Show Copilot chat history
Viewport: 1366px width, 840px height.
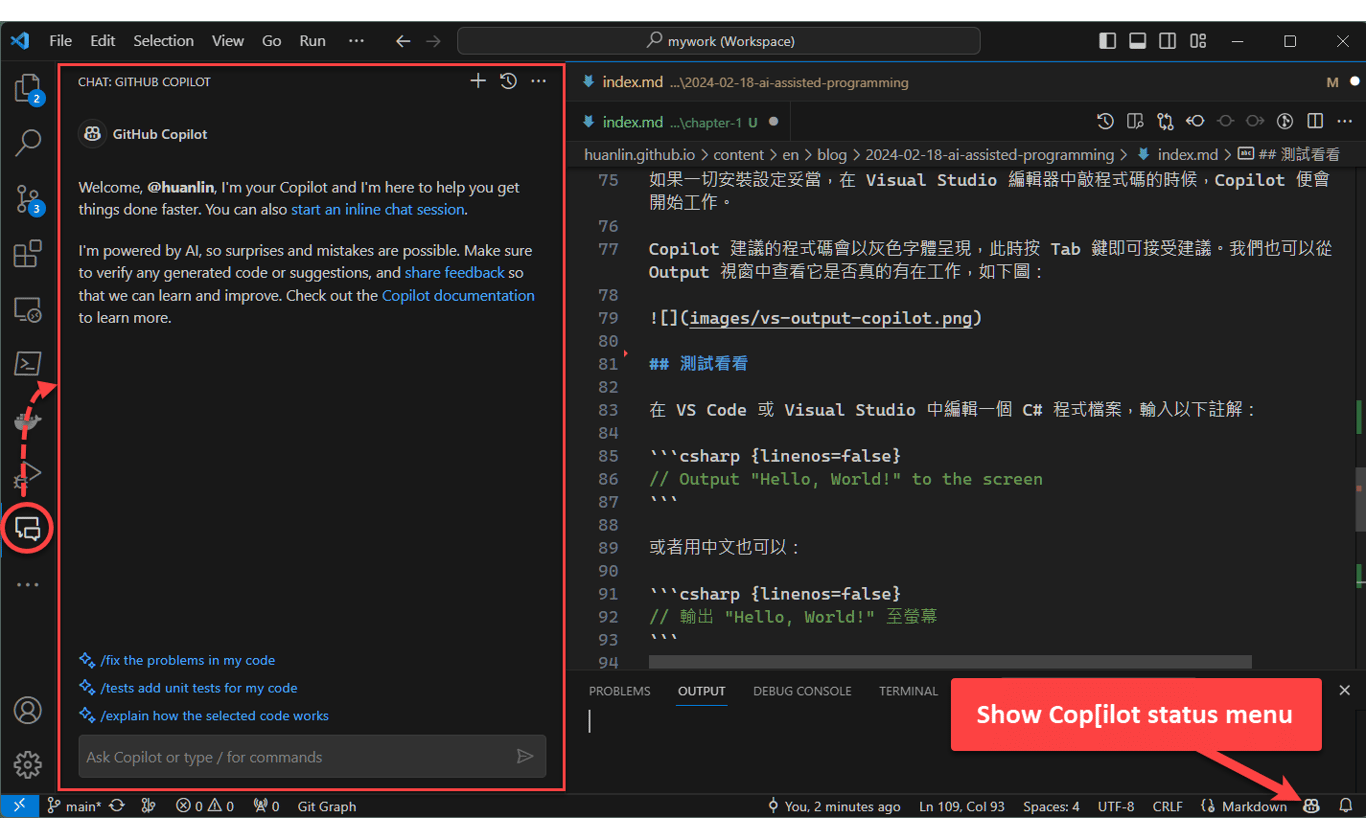tap(508, 81)
